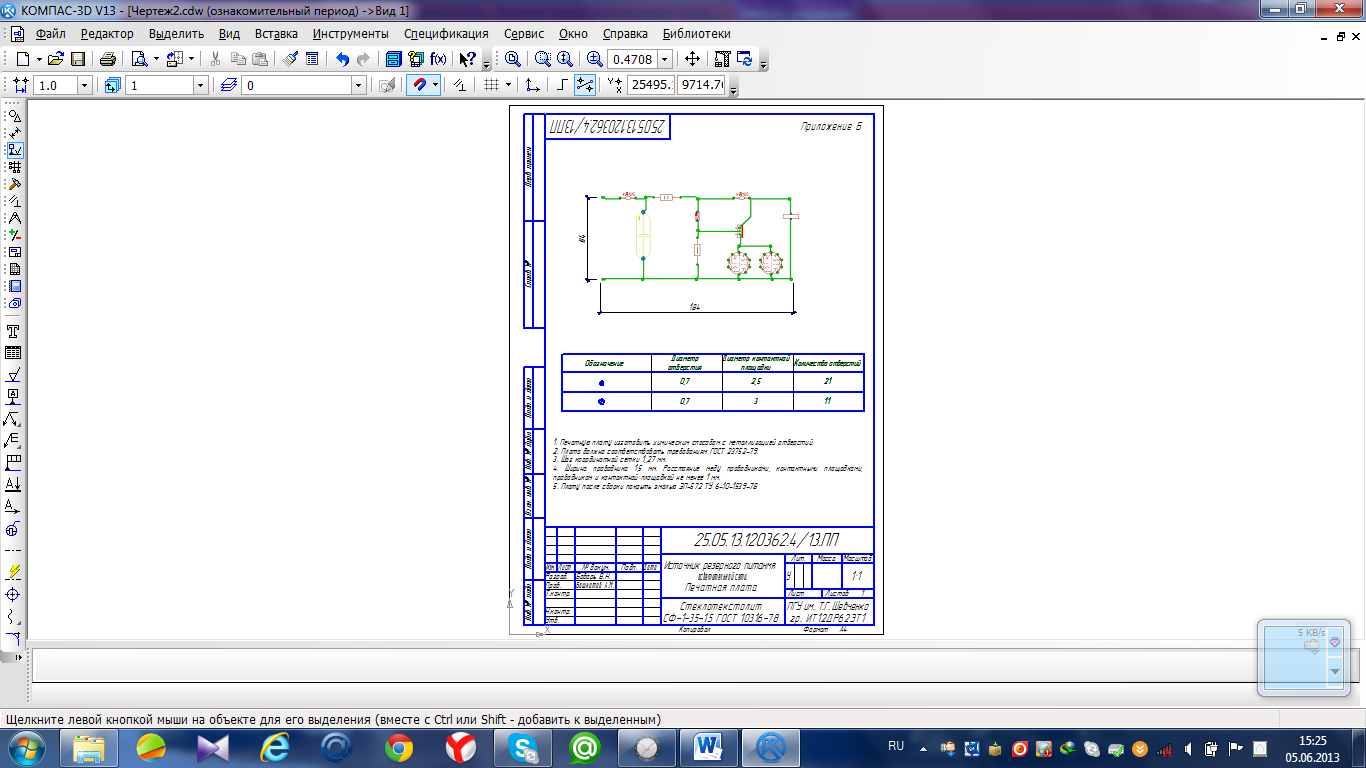Expand the print preview dropdown arrow

point(156,59)
